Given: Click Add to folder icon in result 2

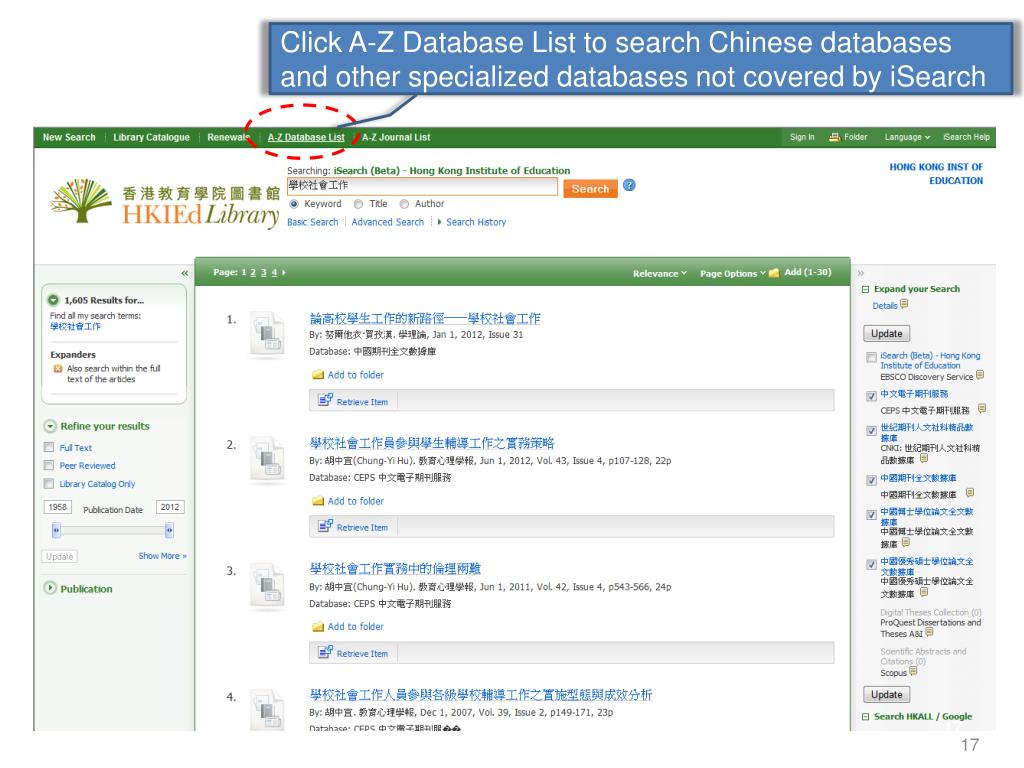Looking at the screenshot, I should [318, 501].
